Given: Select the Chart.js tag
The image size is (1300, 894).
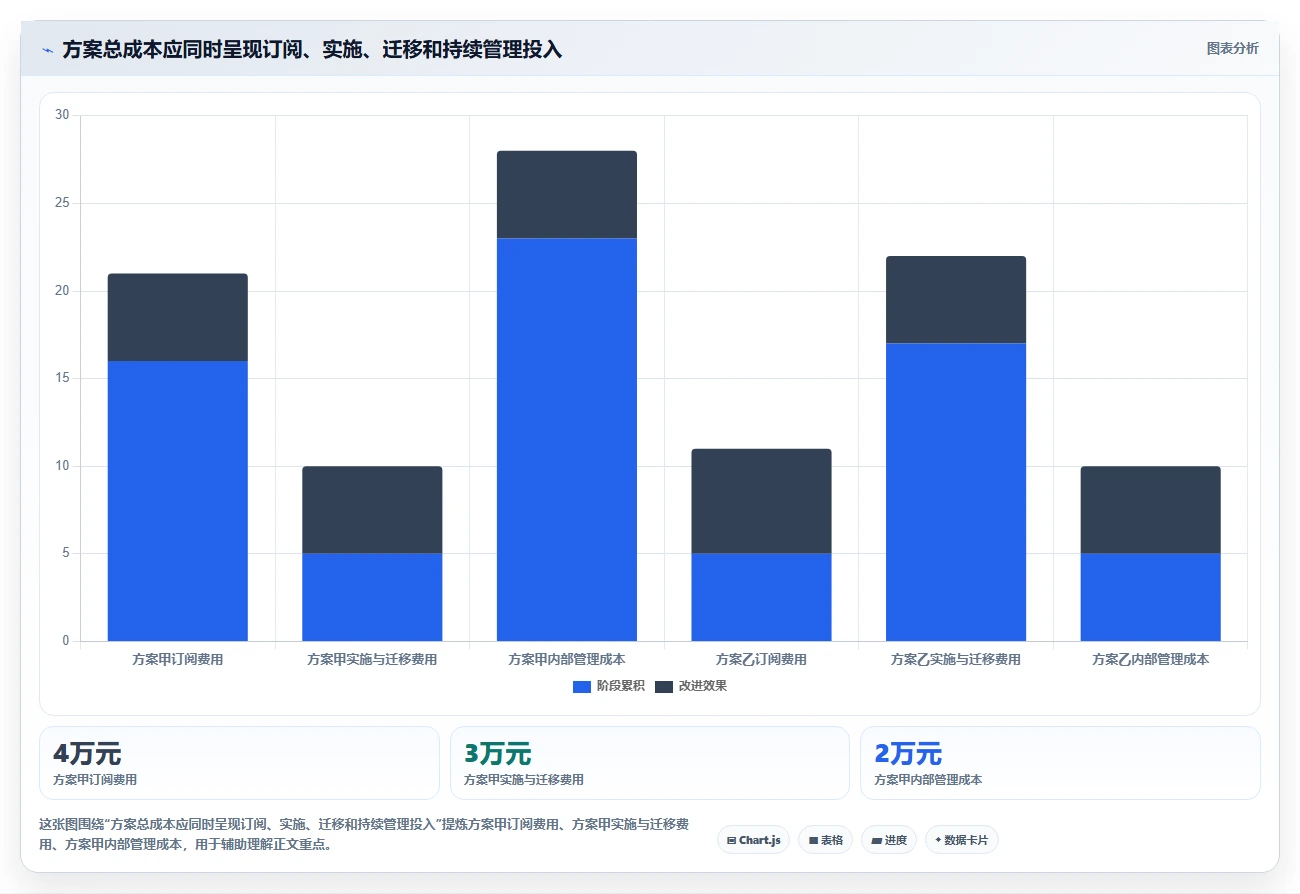Looking at the screenshot, I should click(x=754, y=840).
